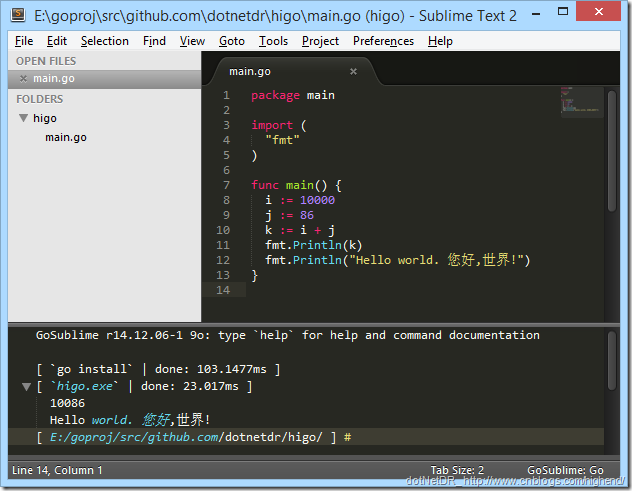Click the console panel vertical scrollbar
The image size is (632, 491).
[x=611, y=361]
